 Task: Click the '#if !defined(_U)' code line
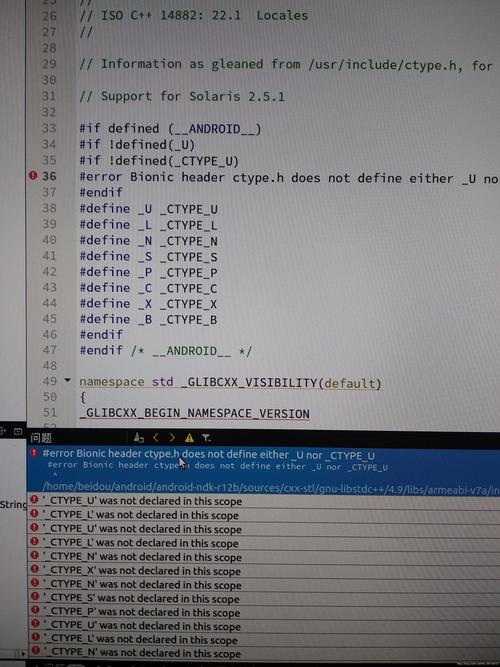click(137, 145)
